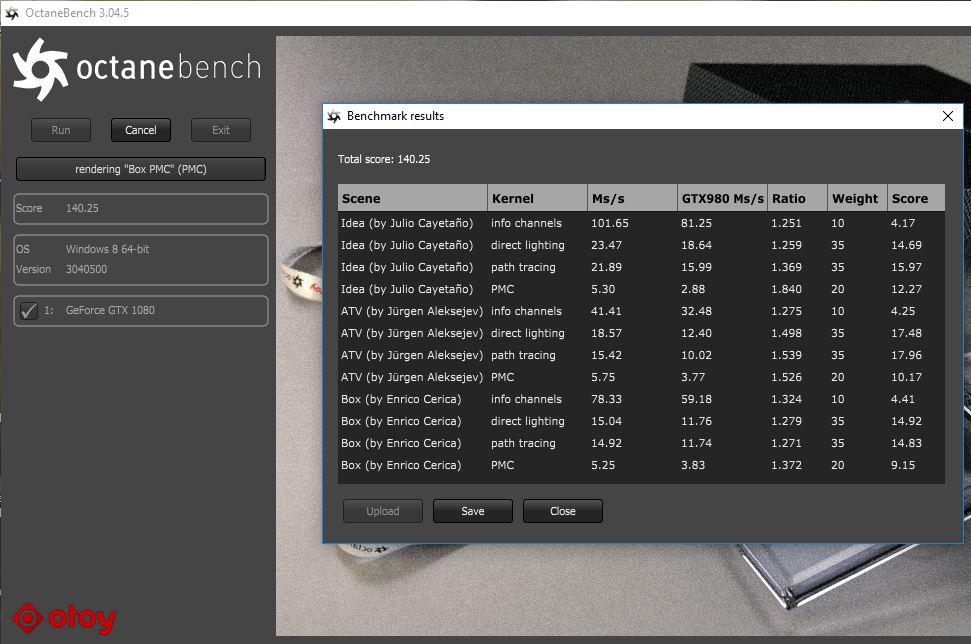This screenshot has width=971, height=644.
Task: Click the Run button
Action: 61,130
